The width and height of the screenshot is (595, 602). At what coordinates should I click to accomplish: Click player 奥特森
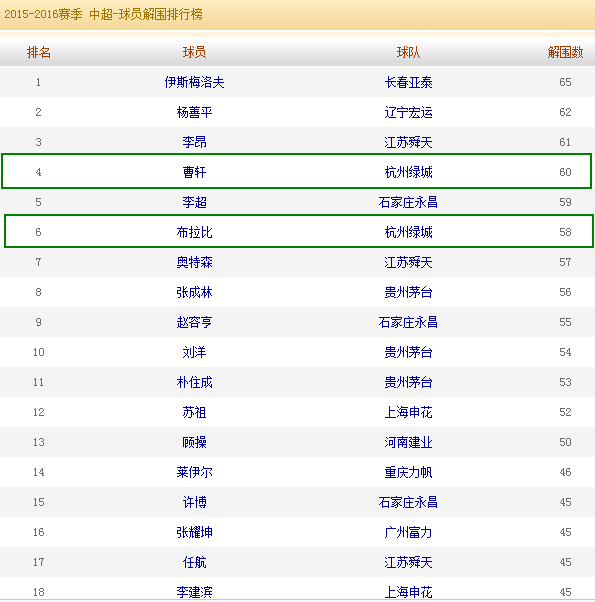pyautogui.click(x=194, y=262)
